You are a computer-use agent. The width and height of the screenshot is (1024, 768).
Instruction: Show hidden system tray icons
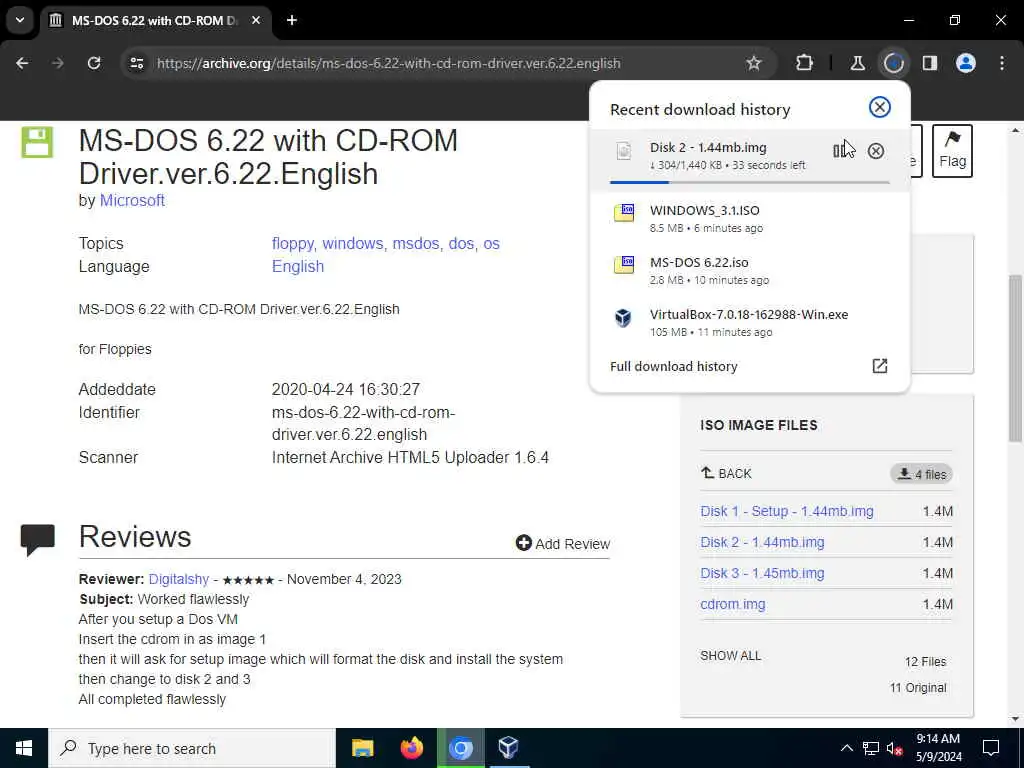coord(846,748)
